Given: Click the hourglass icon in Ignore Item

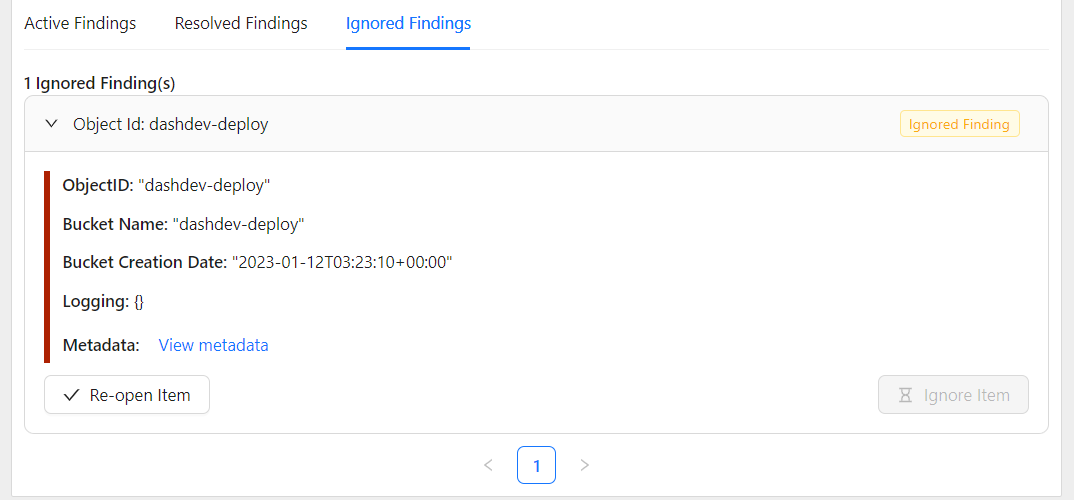Looking at the screenshot, I should 905,395.
